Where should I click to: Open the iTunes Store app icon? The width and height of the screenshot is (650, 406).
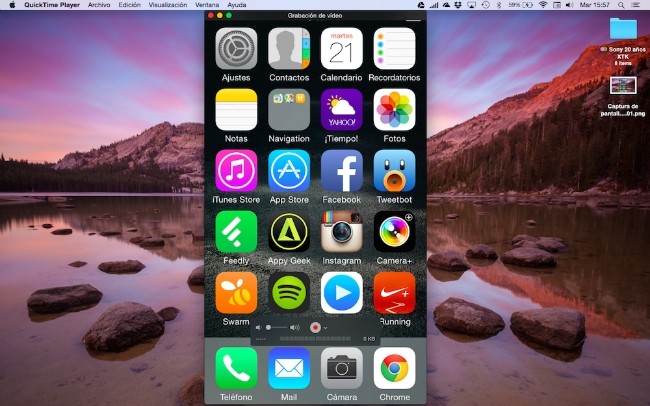pyautogui.click(x=236, y=171)
